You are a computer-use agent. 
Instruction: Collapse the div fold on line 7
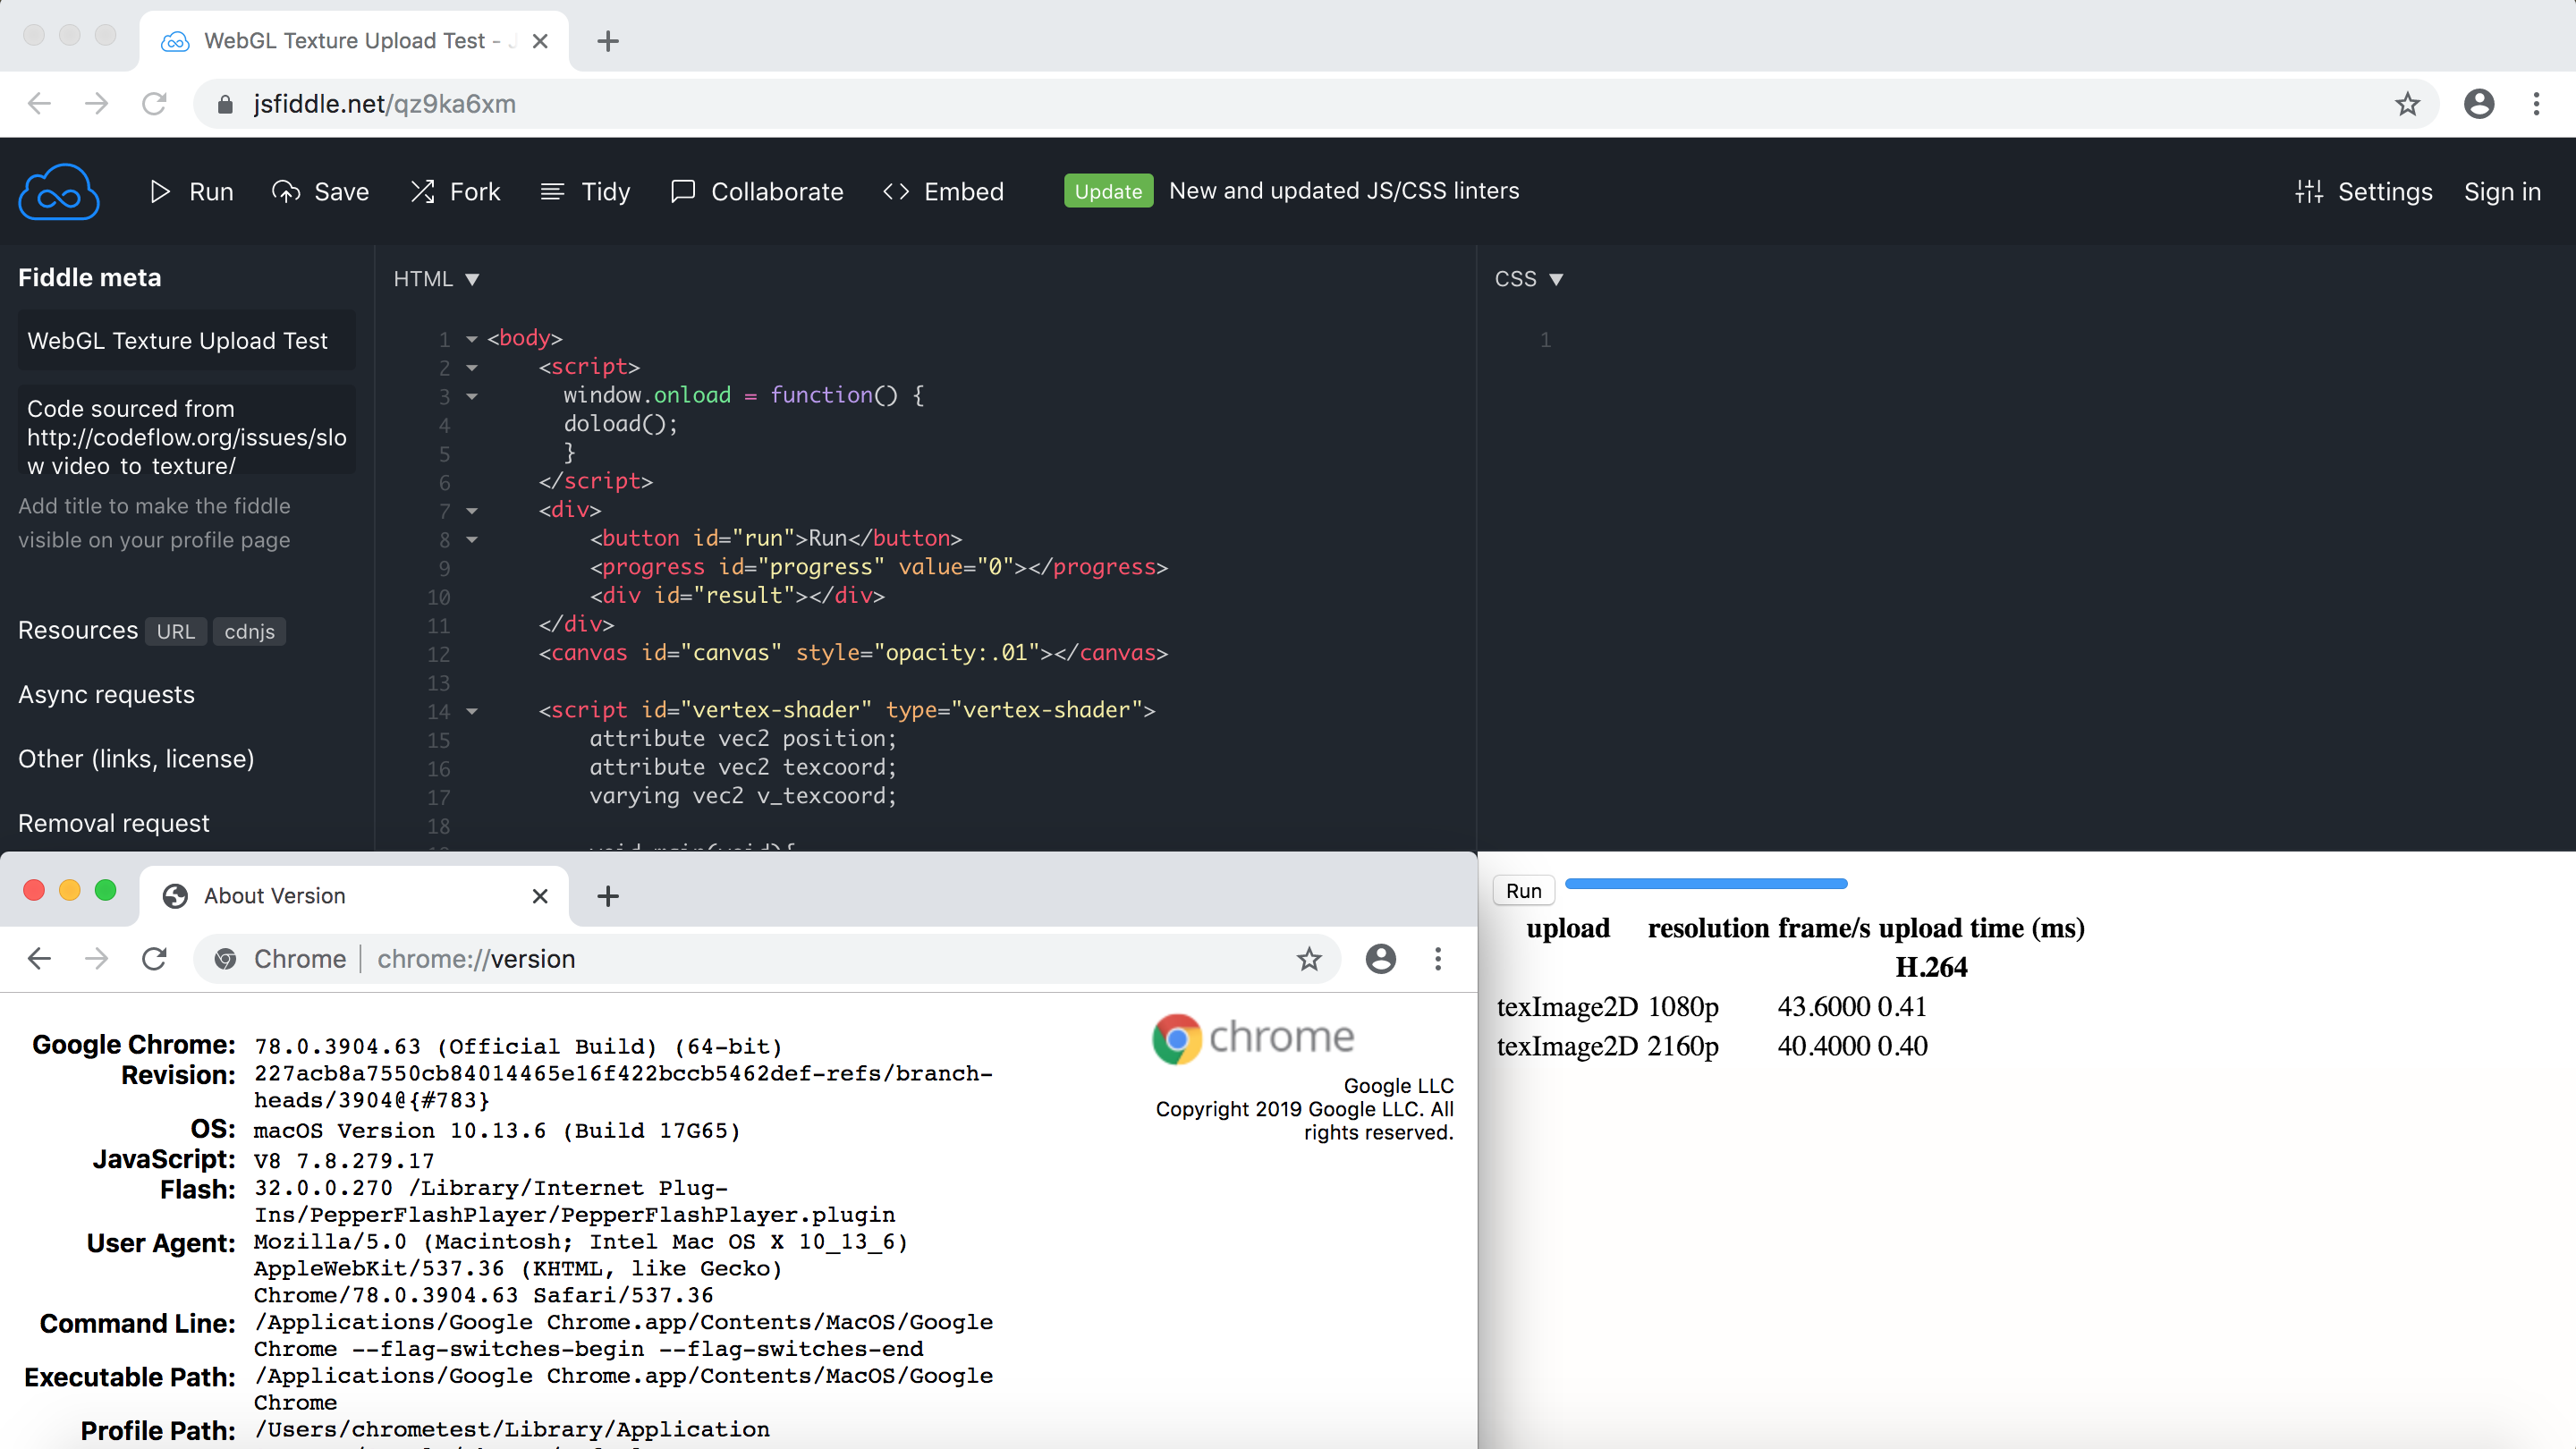coord(472,511)
